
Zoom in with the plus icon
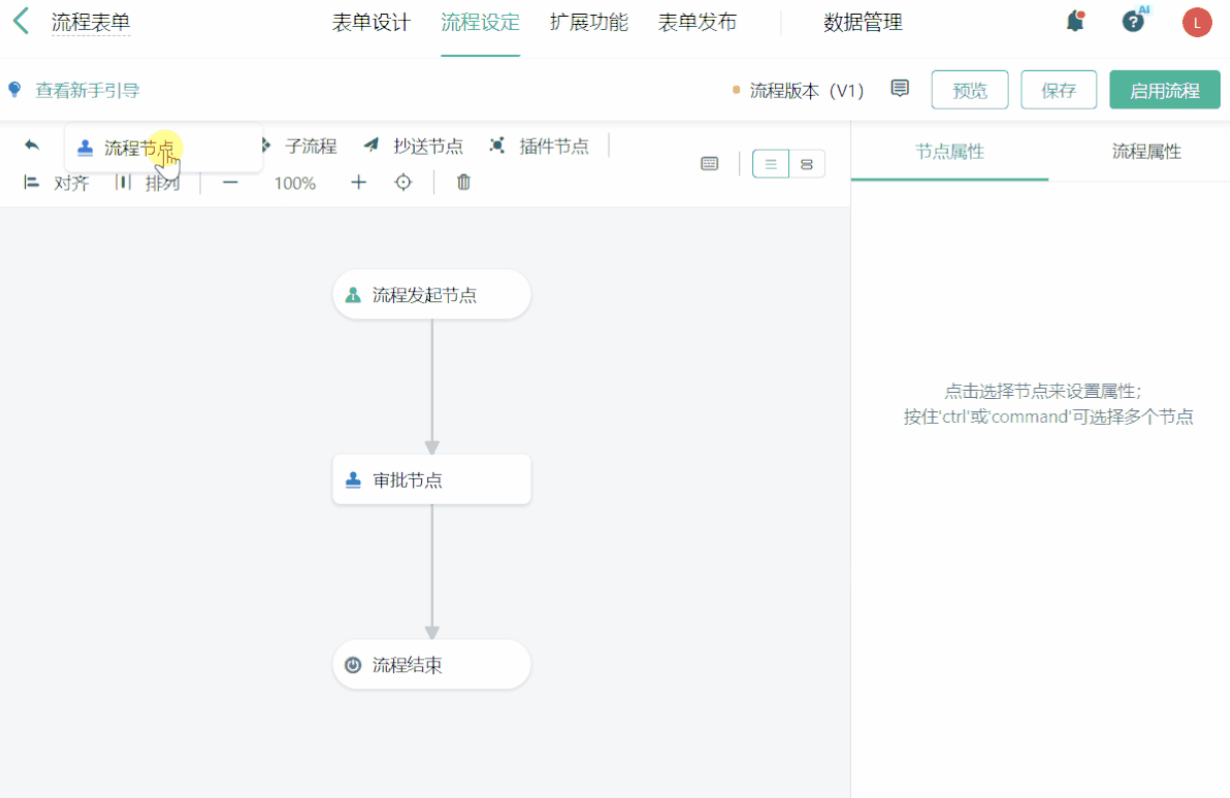pyautogui.click(x=359, y=183)
